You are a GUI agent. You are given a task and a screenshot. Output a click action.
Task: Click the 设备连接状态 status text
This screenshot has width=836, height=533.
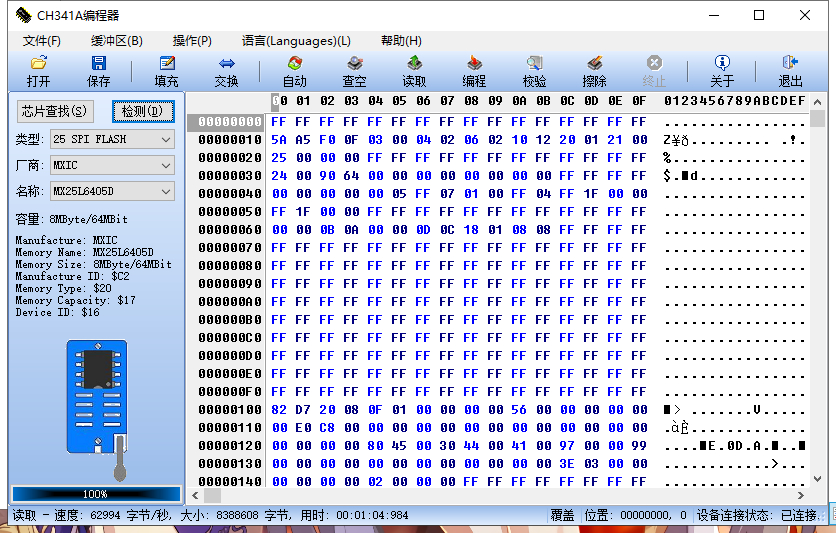click(x=757, y=515)
